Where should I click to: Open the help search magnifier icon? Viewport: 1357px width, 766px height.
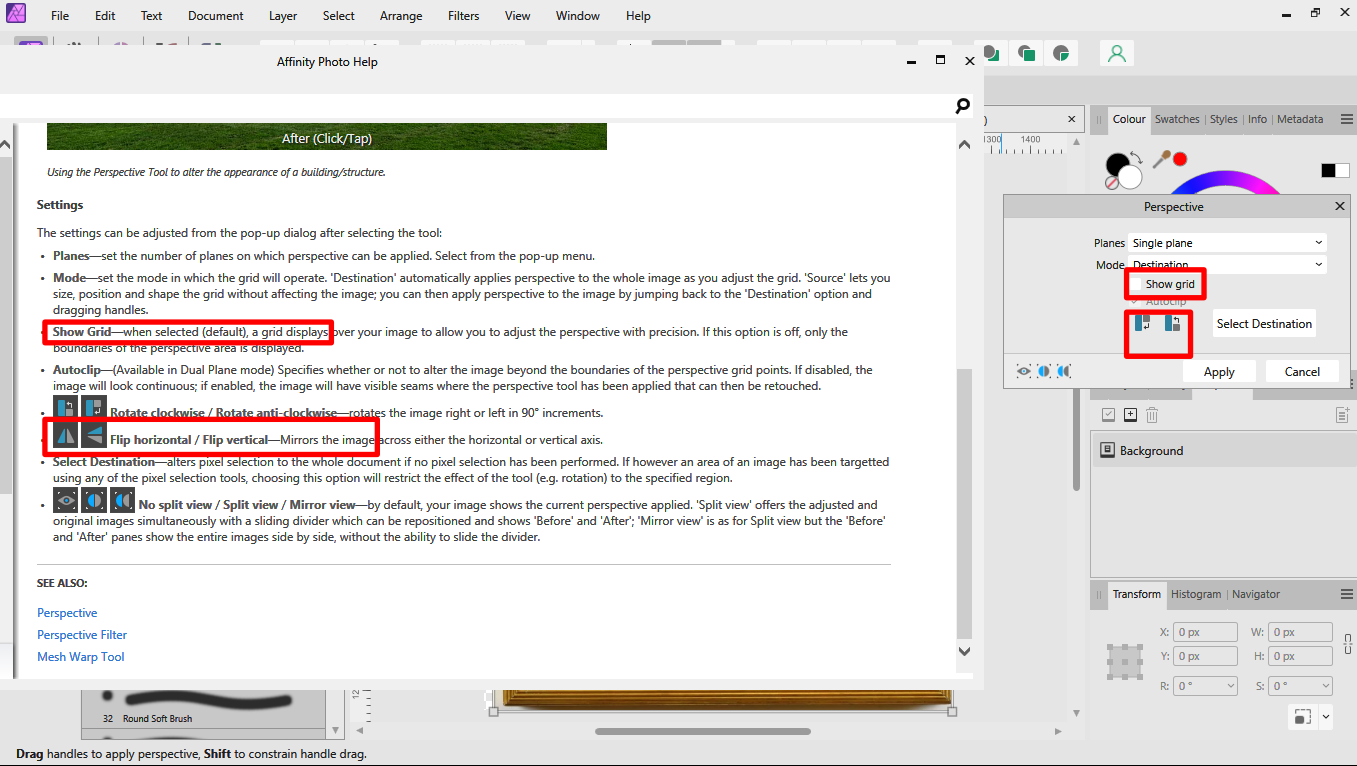tap(961, 105)
